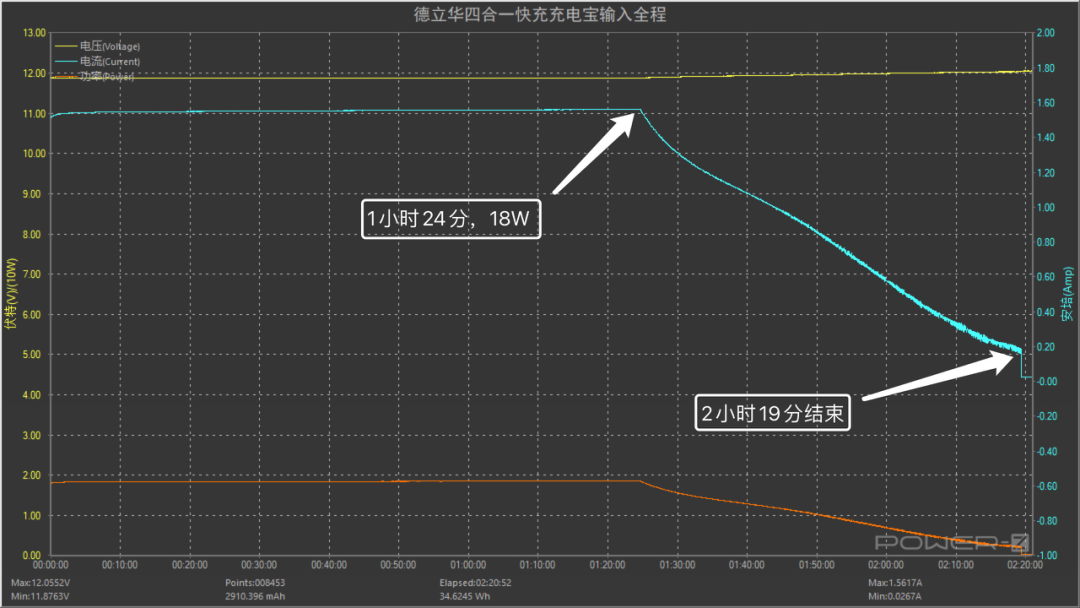1080x608 pixels.
Task: Click the Max:12.0552V voltage statistic
Action: [41, 583]
